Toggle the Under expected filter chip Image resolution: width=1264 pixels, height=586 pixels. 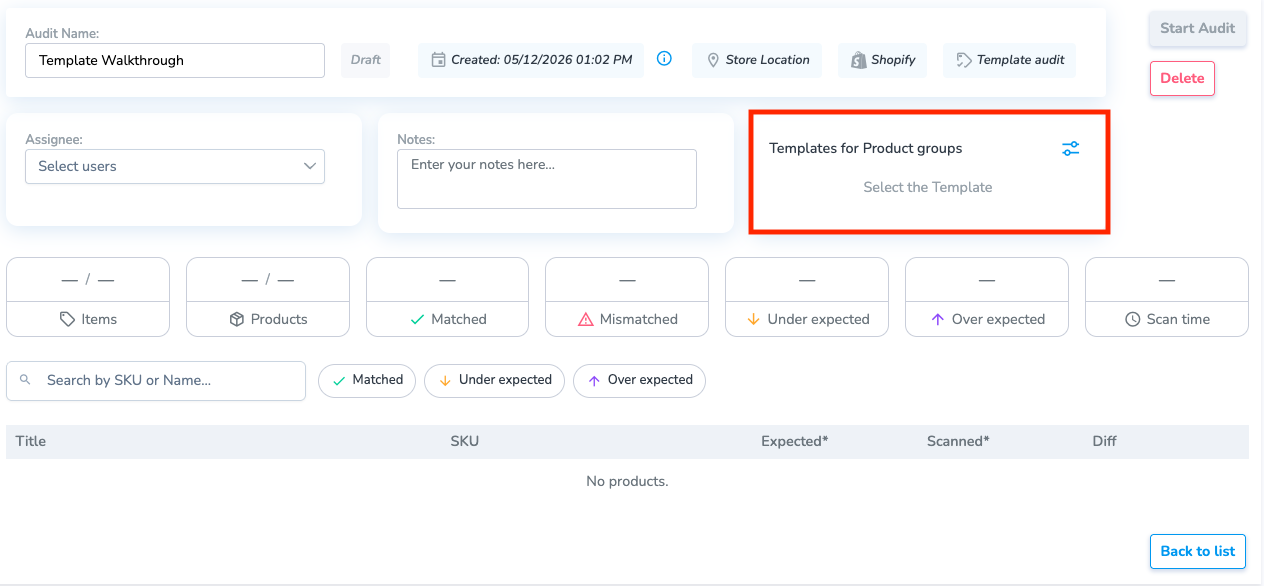494,380
